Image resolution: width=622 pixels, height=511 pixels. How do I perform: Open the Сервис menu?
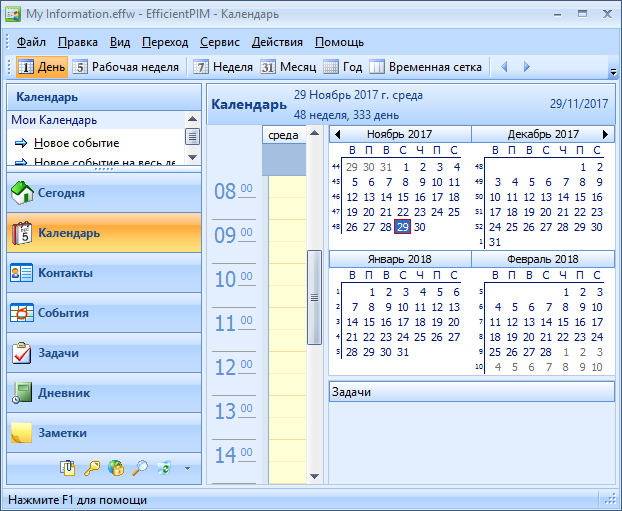pos(219,42)
